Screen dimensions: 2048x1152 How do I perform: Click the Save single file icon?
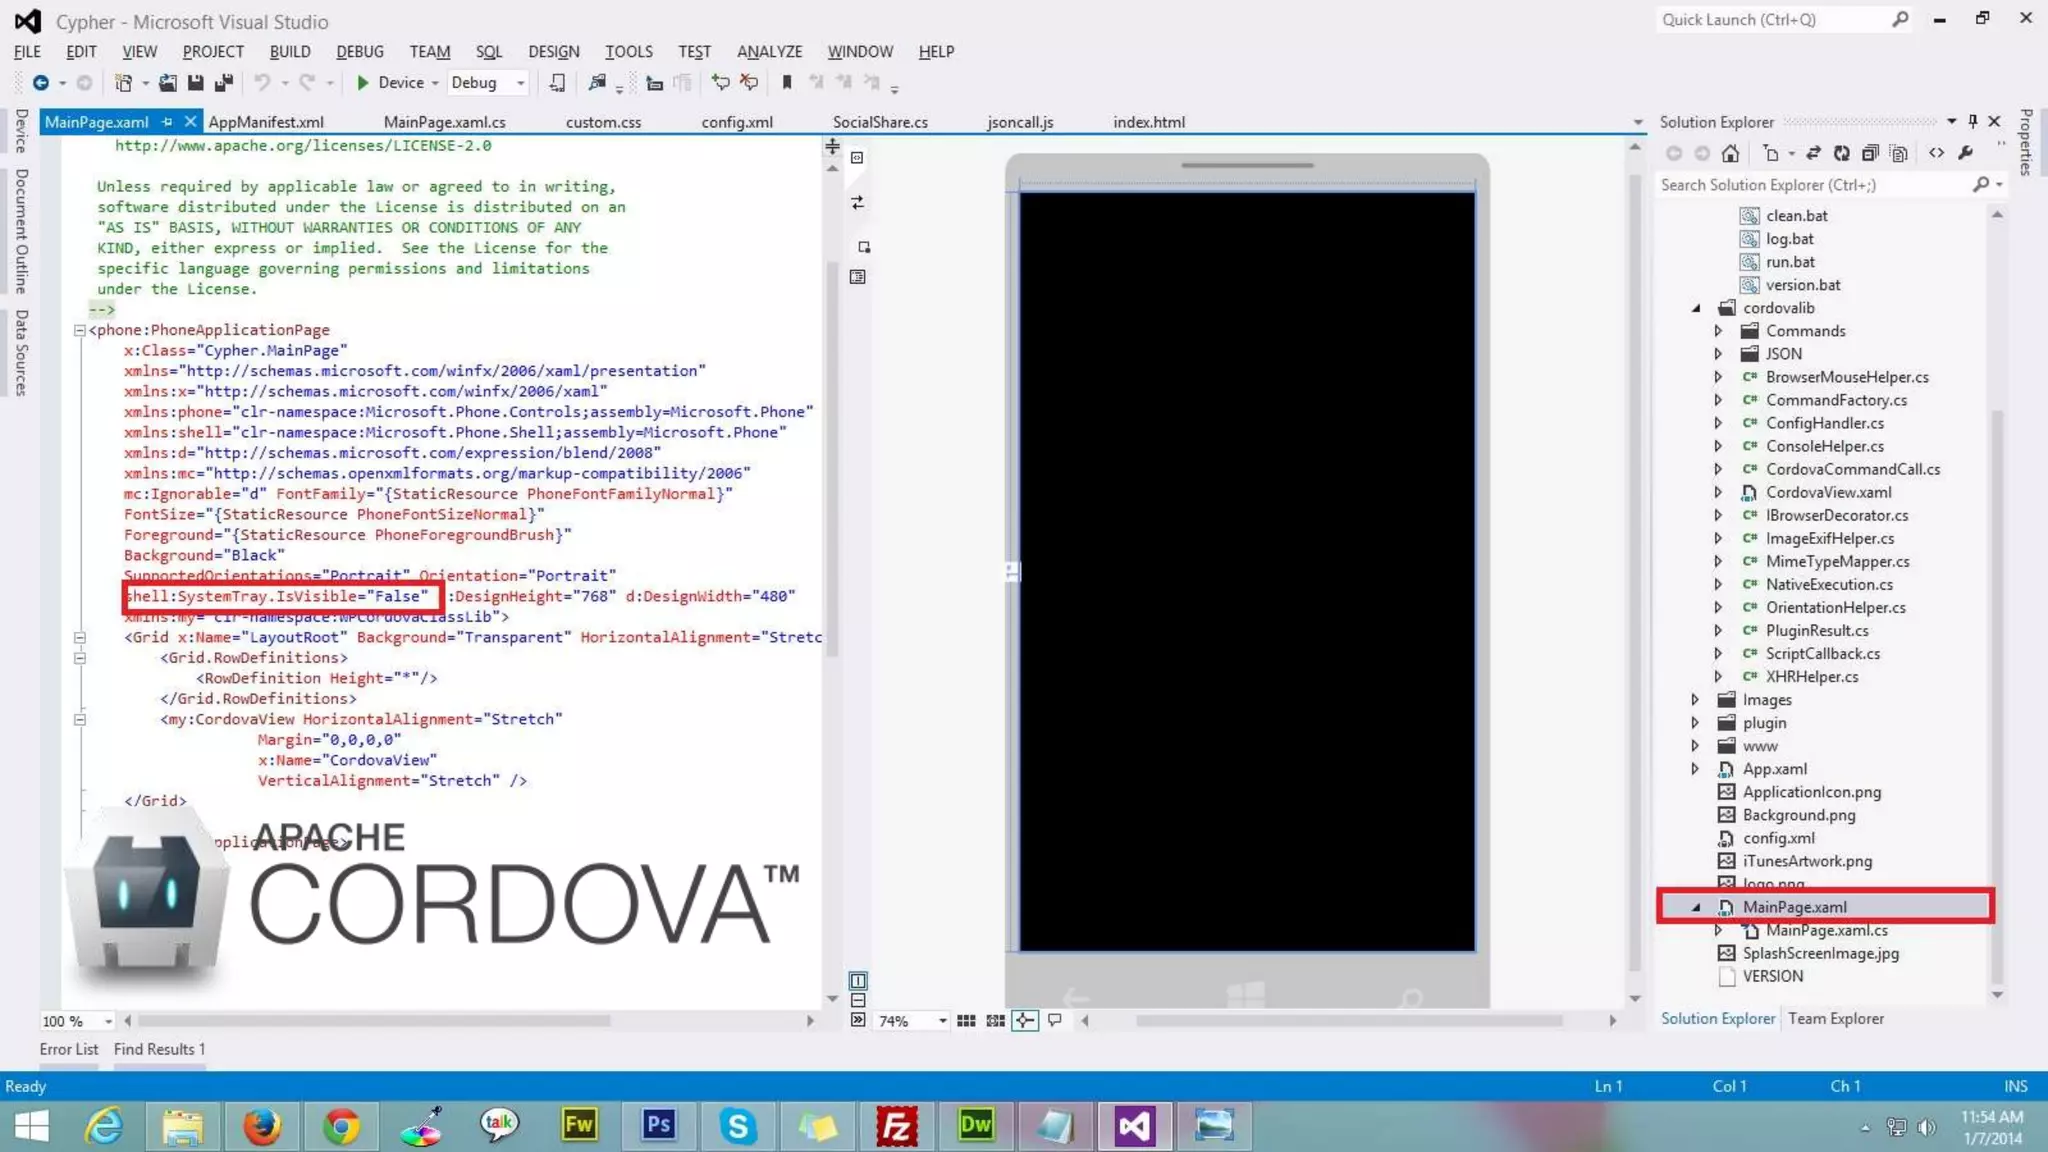click(x=196, y=83)
